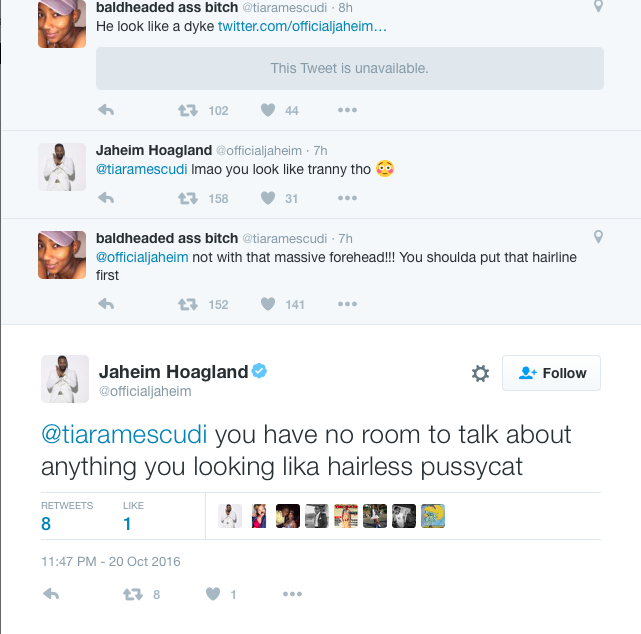
Task: Retweet the tweet with 102 retweets
Action: click(x=187, y=110)
